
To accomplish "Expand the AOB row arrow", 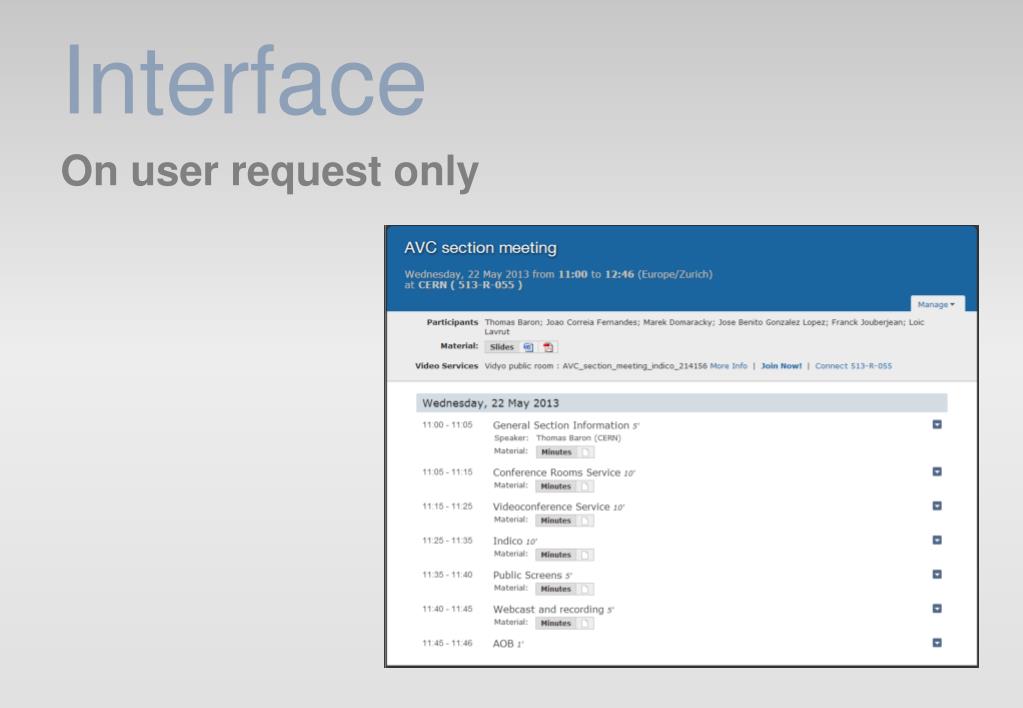I will click(937, 643).
